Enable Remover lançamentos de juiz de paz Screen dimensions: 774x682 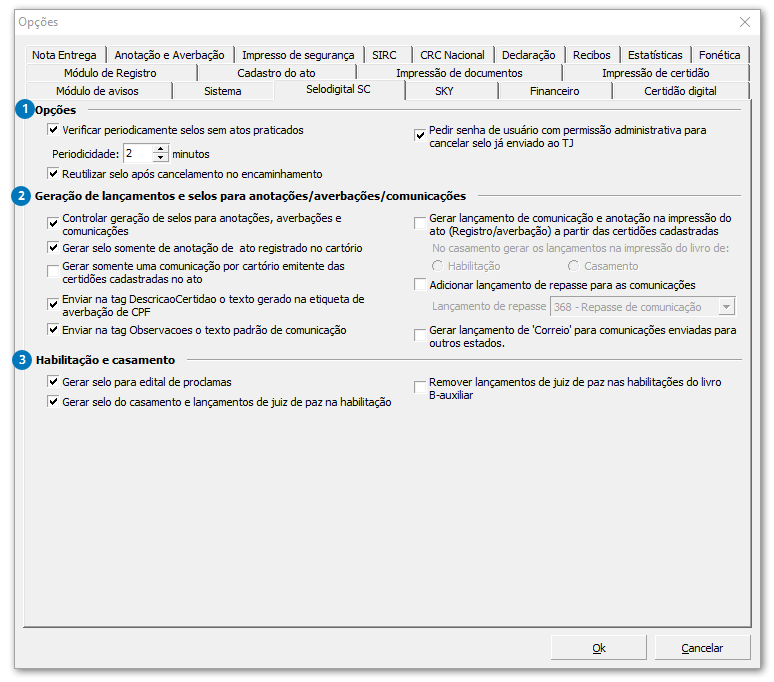(420, 387)
